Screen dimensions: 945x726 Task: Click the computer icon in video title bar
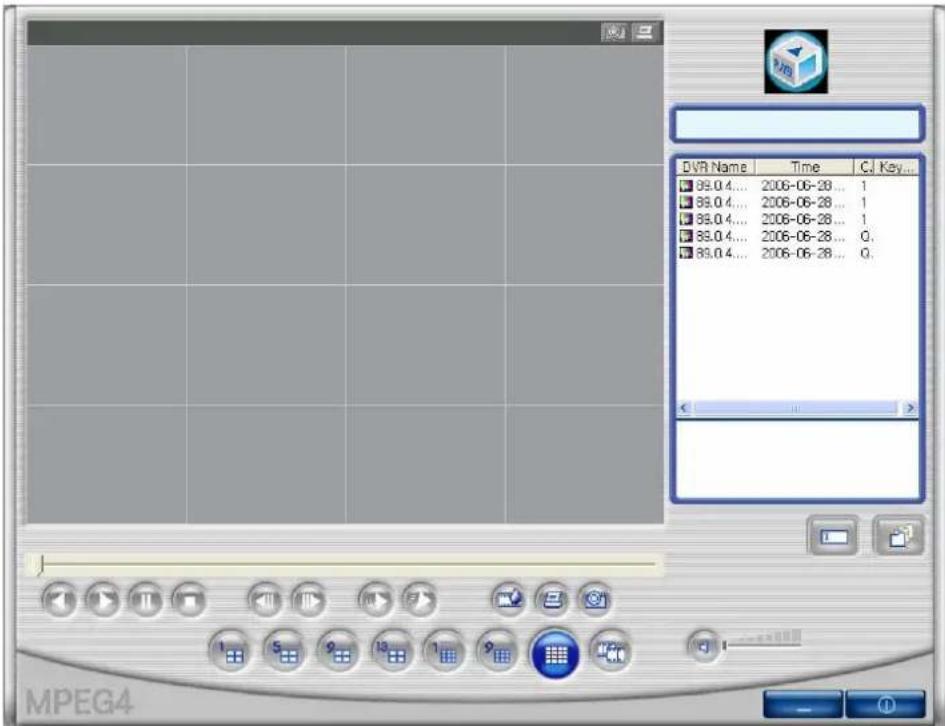pyautogui.click(x=644, y=32)
